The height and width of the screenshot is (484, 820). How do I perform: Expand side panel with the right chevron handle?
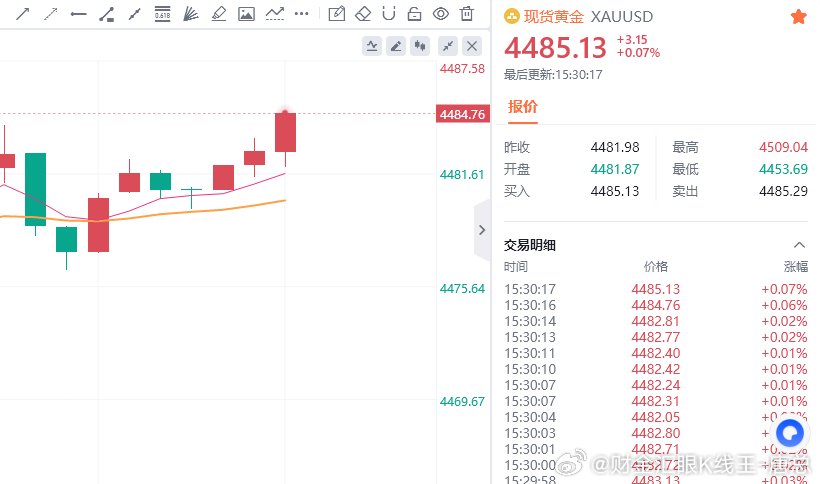[482, 230]
